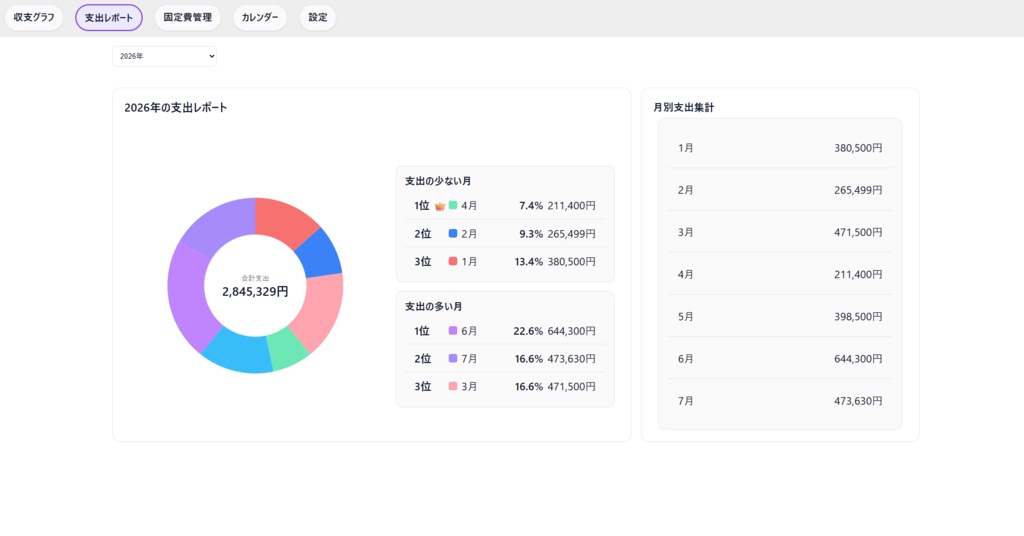Expand the 2026年 year dropdown
Viewport: 1024px width, 536px height.
point(165,56)
